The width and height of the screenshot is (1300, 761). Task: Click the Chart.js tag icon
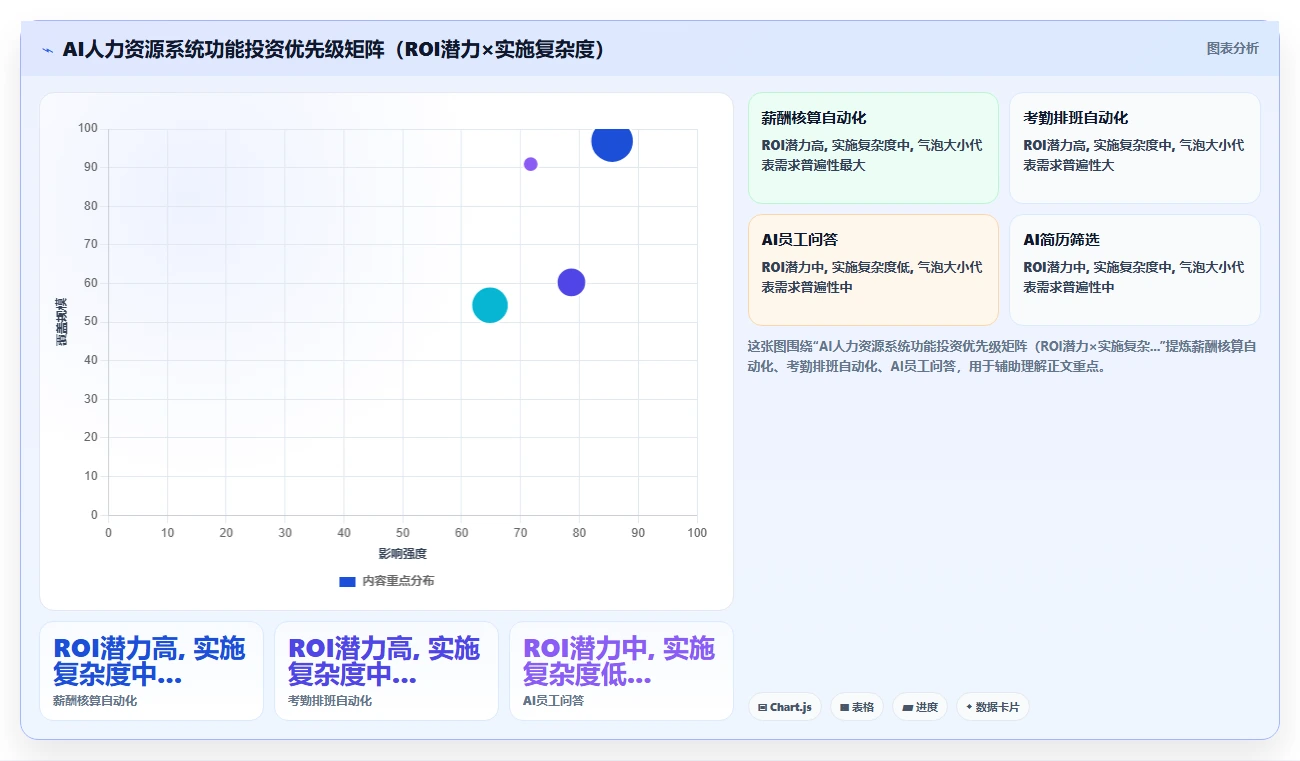click(763, 707)
